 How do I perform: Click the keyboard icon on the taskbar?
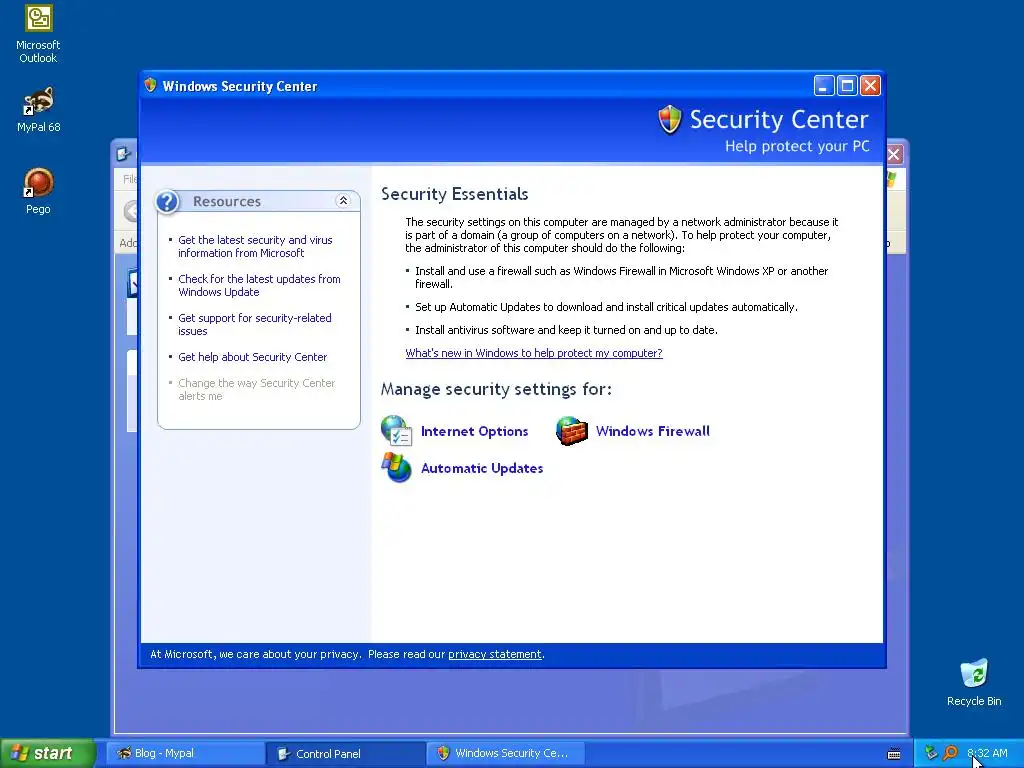pos(894,754)
